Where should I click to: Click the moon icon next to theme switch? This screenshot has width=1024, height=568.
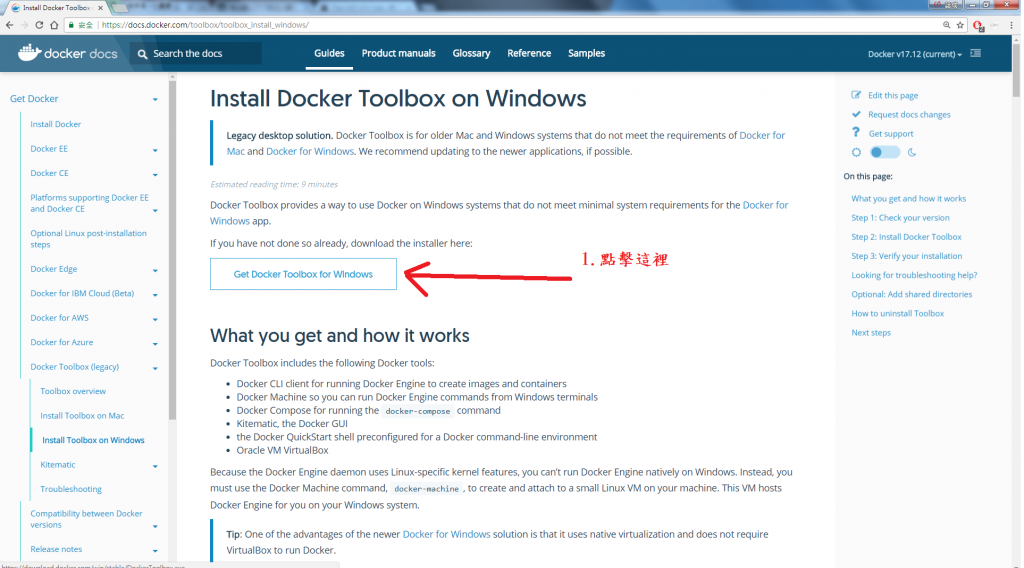coord(912,152)
